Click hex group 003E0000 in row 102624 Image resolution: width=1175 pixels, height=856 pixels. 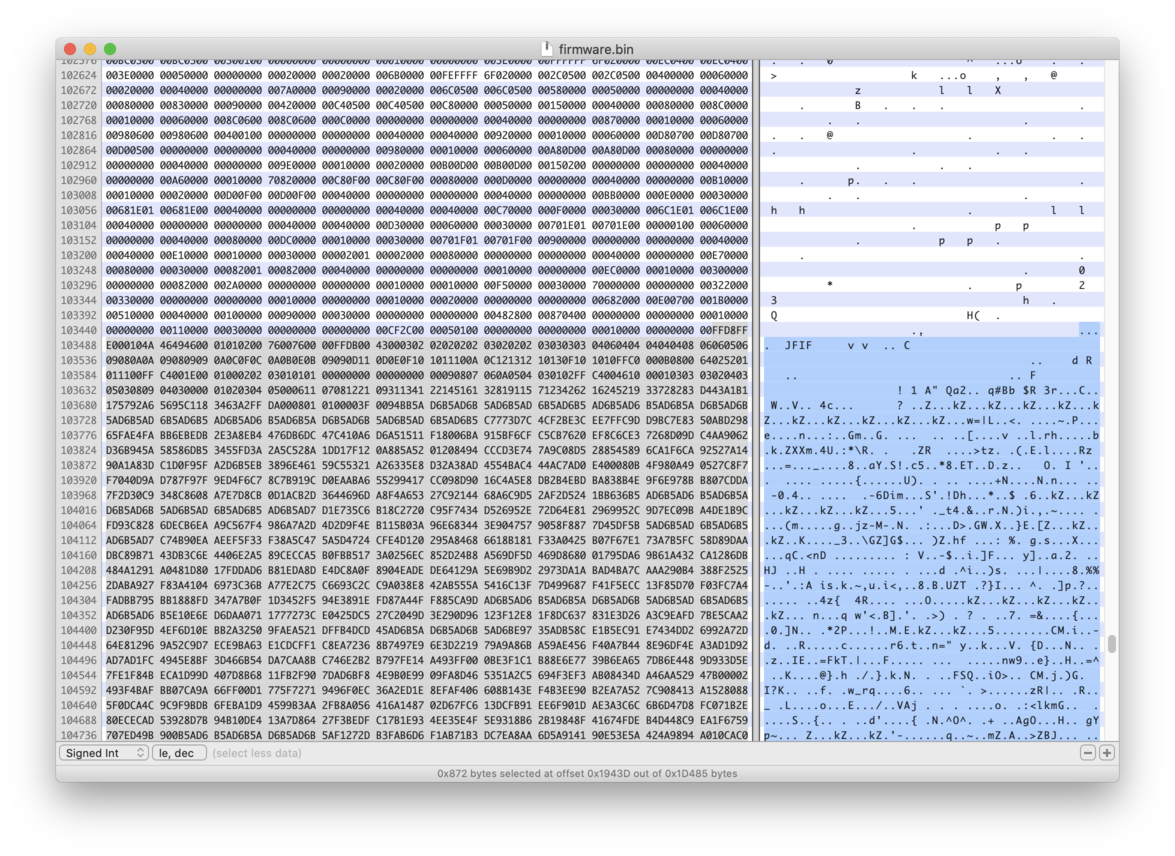[130, 76]
